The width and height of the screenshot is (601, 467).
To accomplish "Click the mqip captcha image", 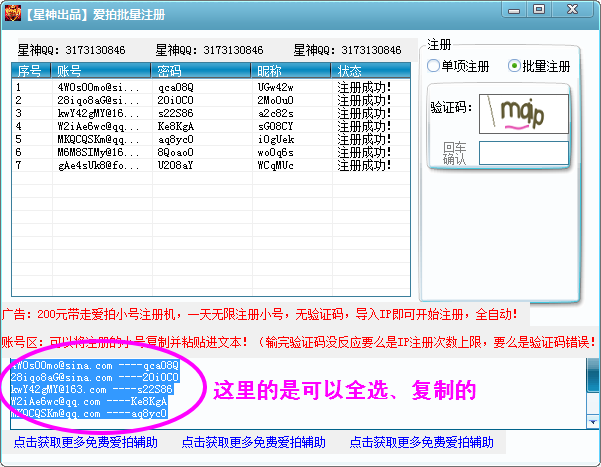I will coord(524,114).
